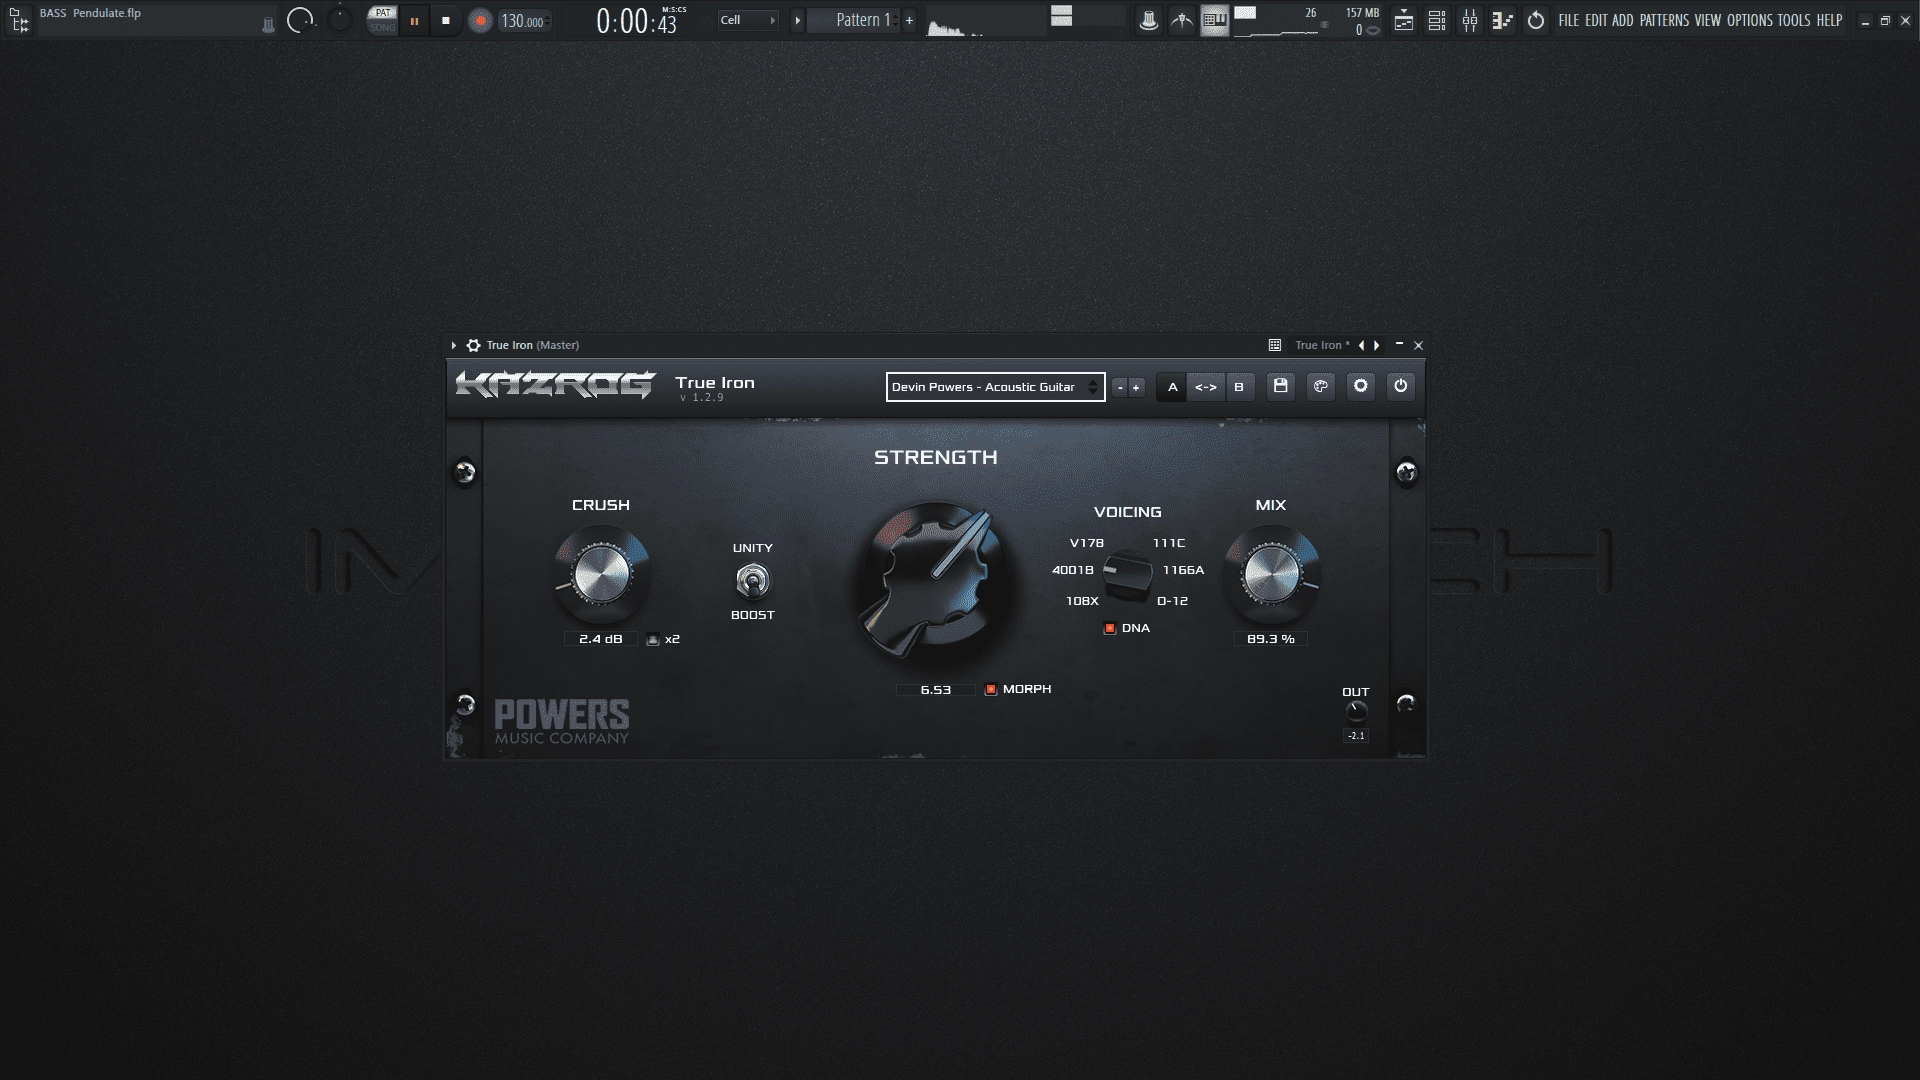Click the 130.000 tempo field
Screen dimensions: 1920x1080
[525, 21]
